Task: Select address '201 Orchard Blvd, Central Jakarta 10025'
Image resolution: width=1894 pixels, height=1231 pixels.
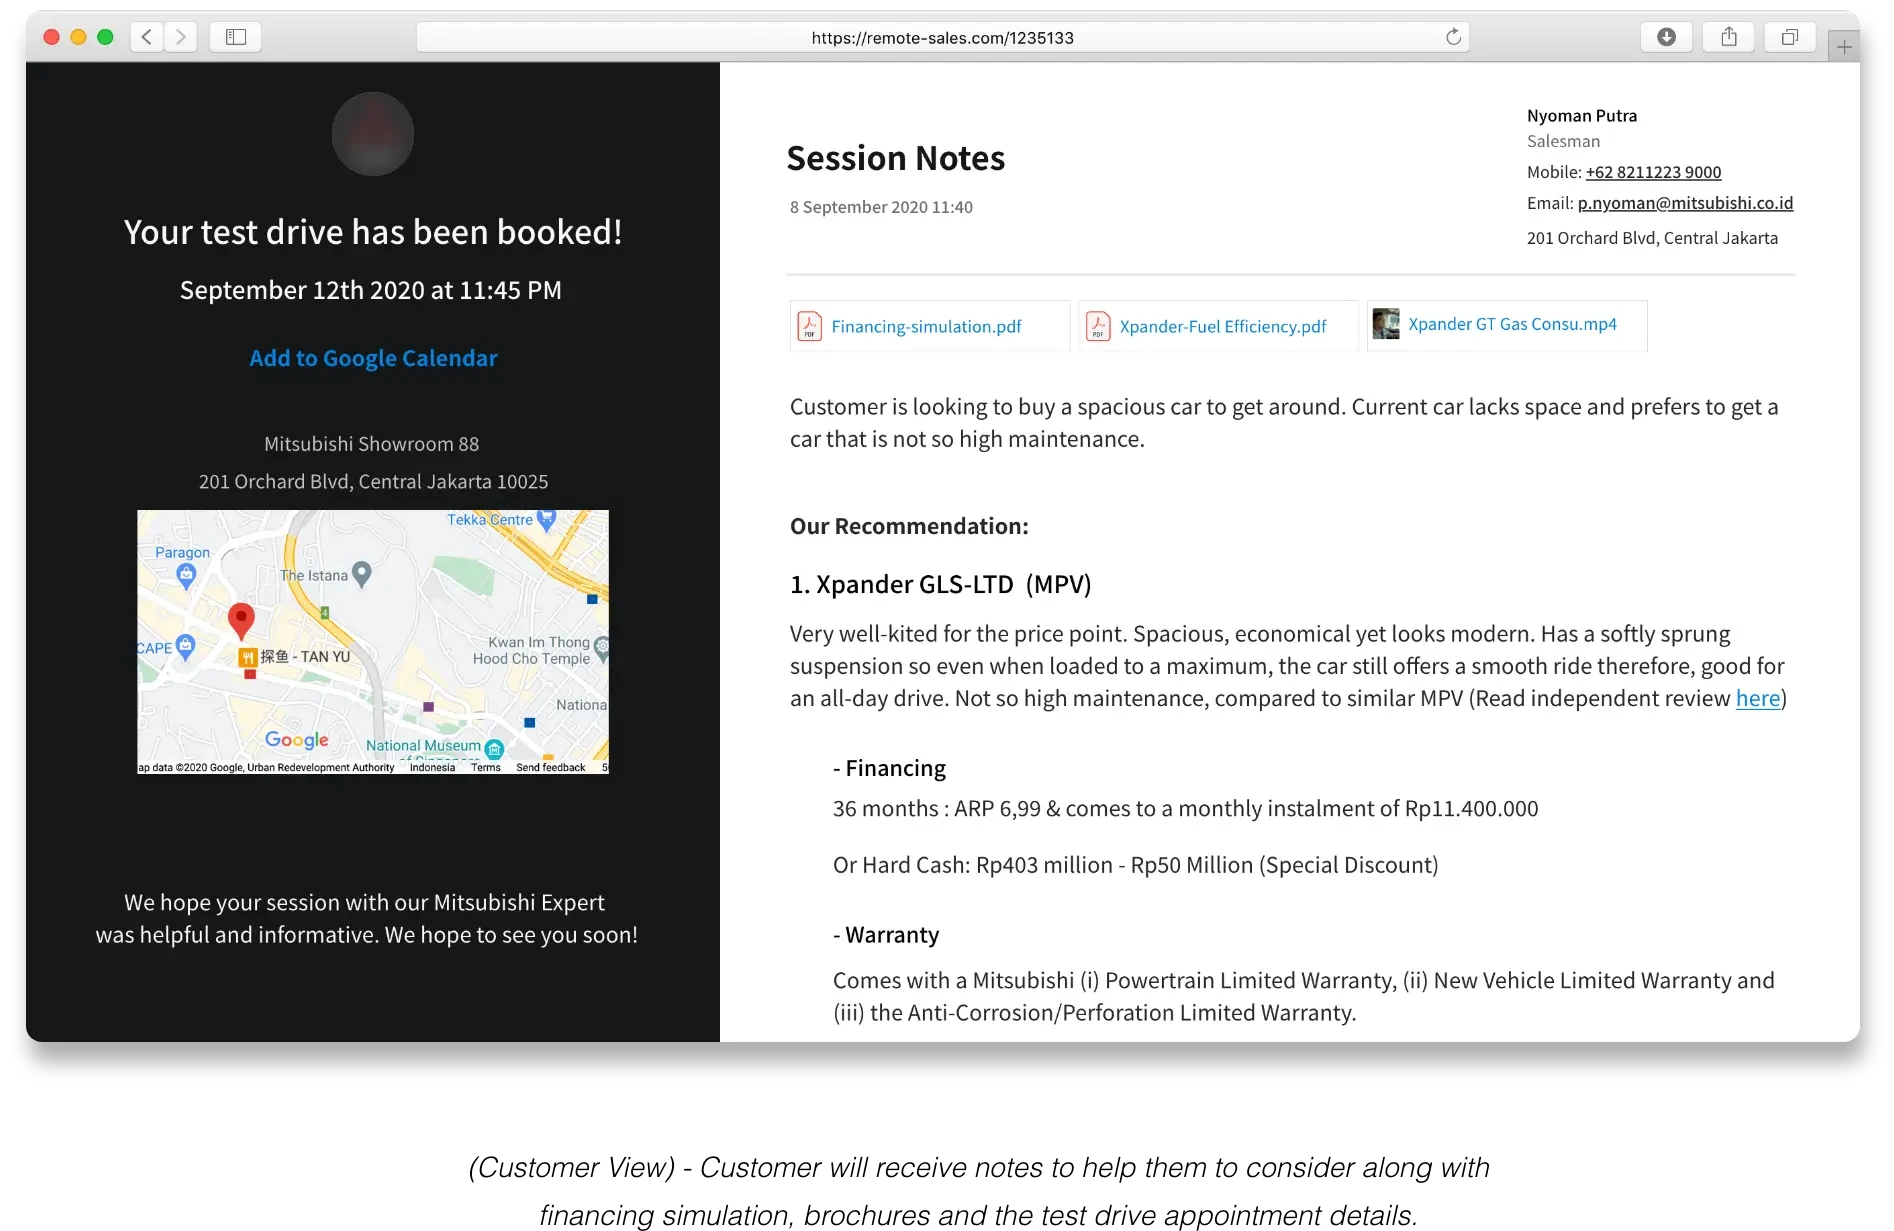Action: point(373,482)
